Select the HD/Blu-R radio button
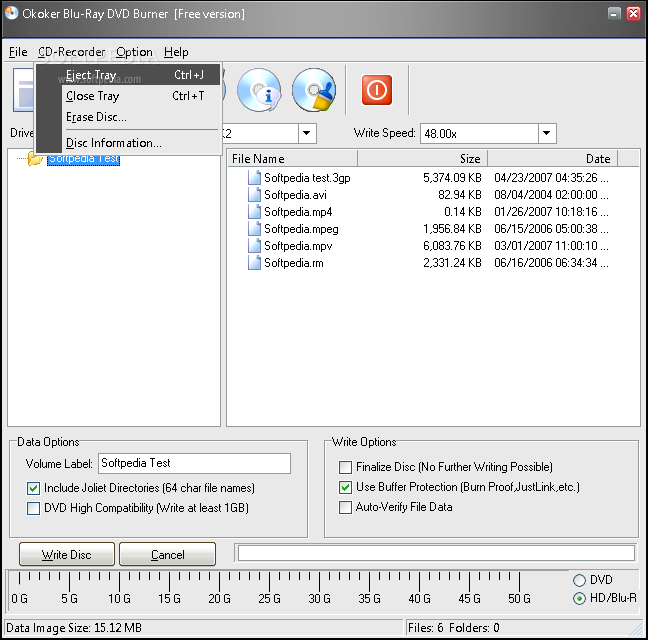 579,598
